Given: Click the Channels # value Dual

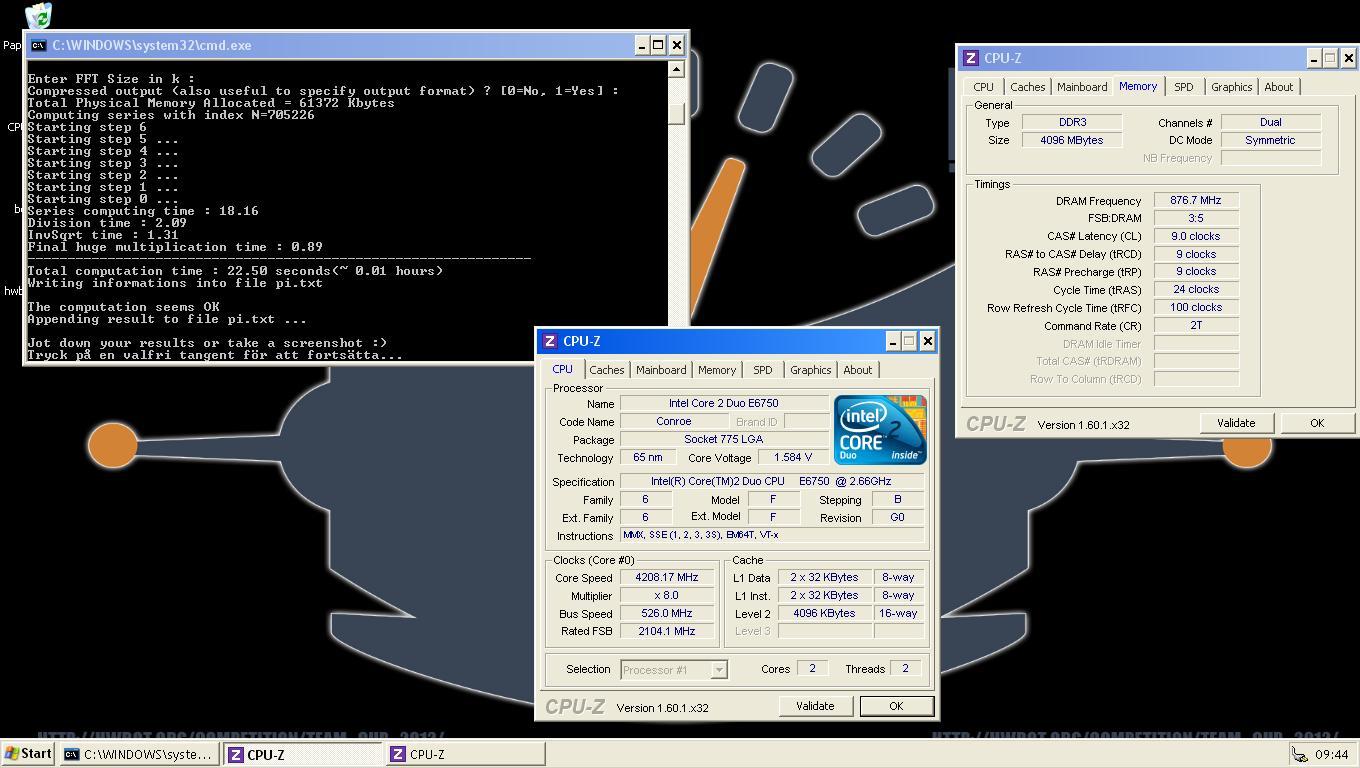Looking at the screenshot, I should point(1271,122).
